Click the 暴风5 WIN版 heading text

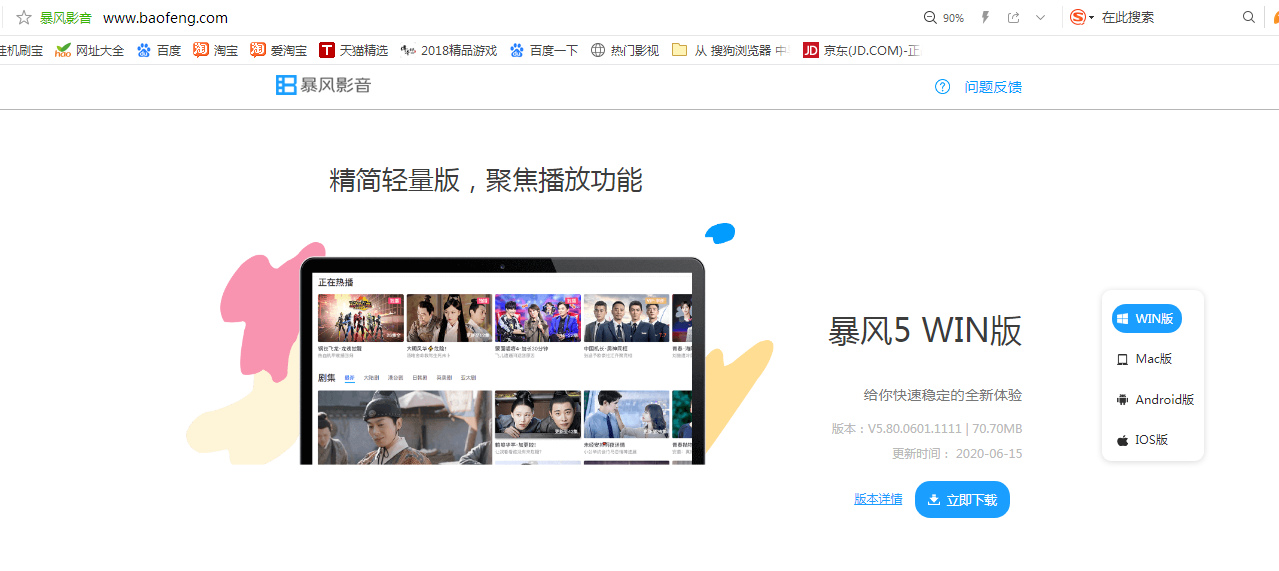coord(925,331)
